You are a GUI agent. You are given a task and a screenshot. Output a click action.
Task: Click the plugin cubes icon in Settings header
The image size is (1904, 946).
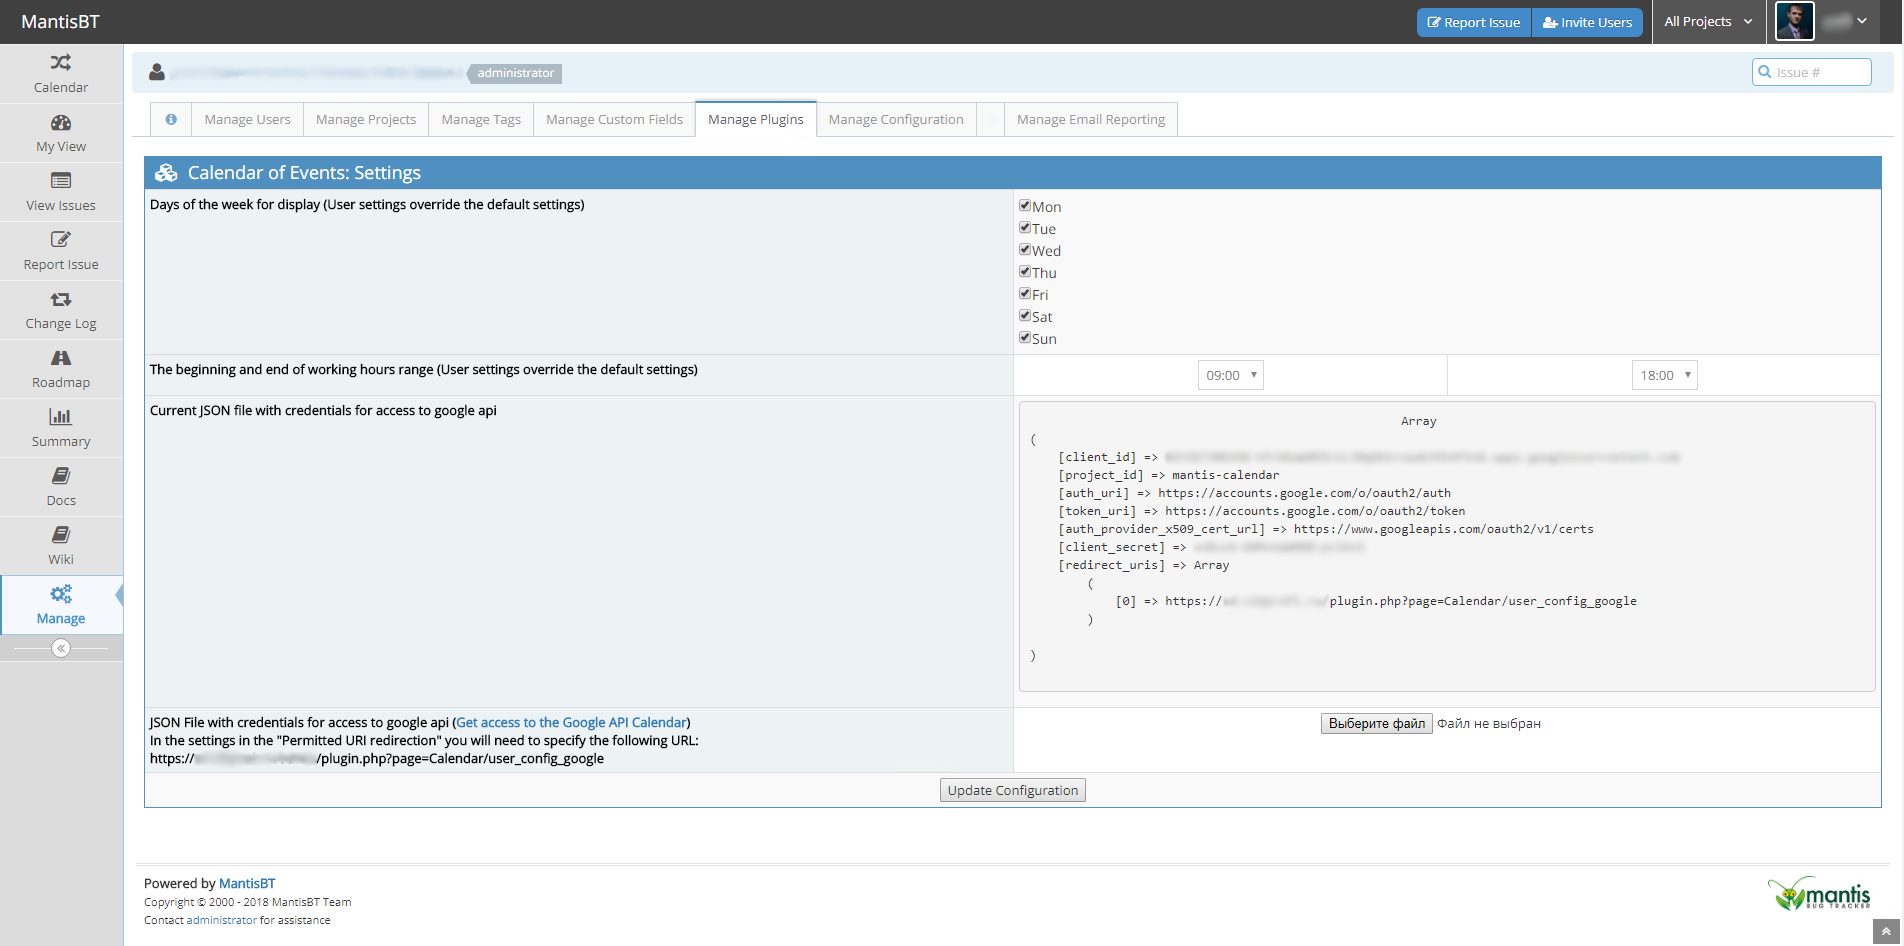coord(166,173)
